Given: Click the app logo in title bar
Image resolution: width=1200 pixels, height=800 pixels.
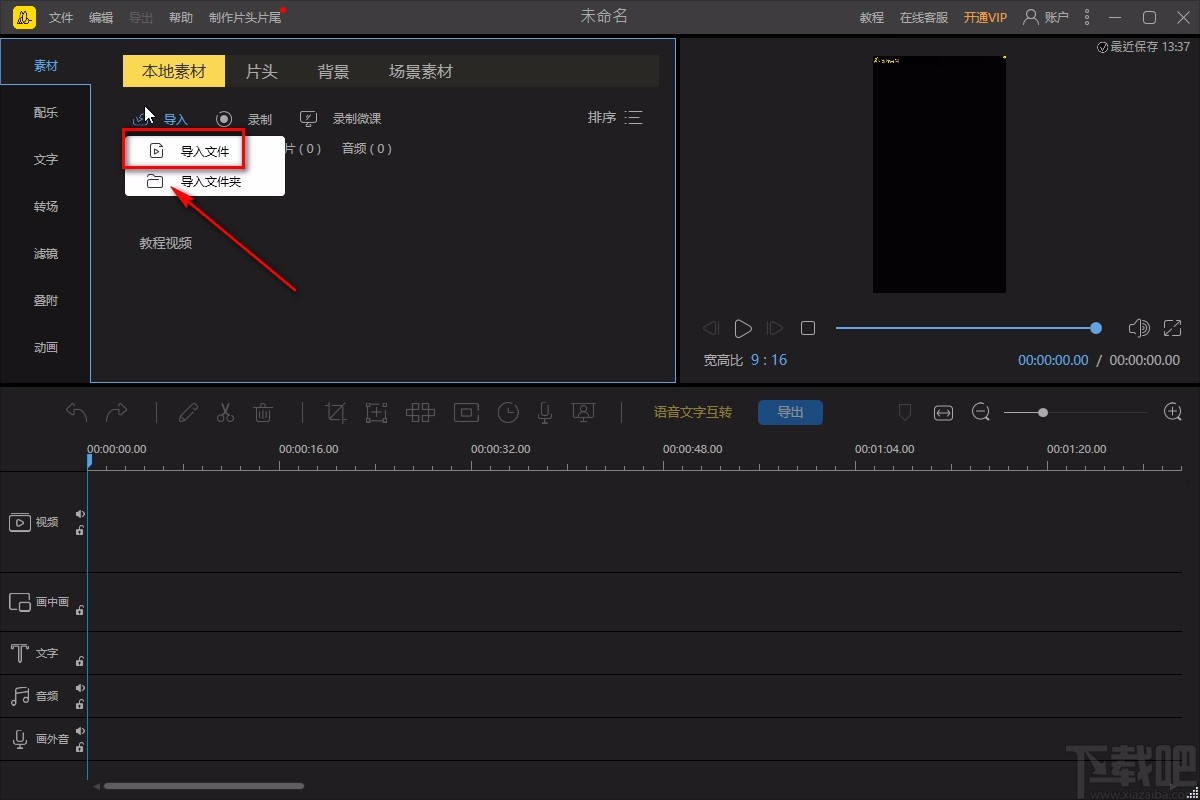Looking at the screenshot, I should pos(26,18).
